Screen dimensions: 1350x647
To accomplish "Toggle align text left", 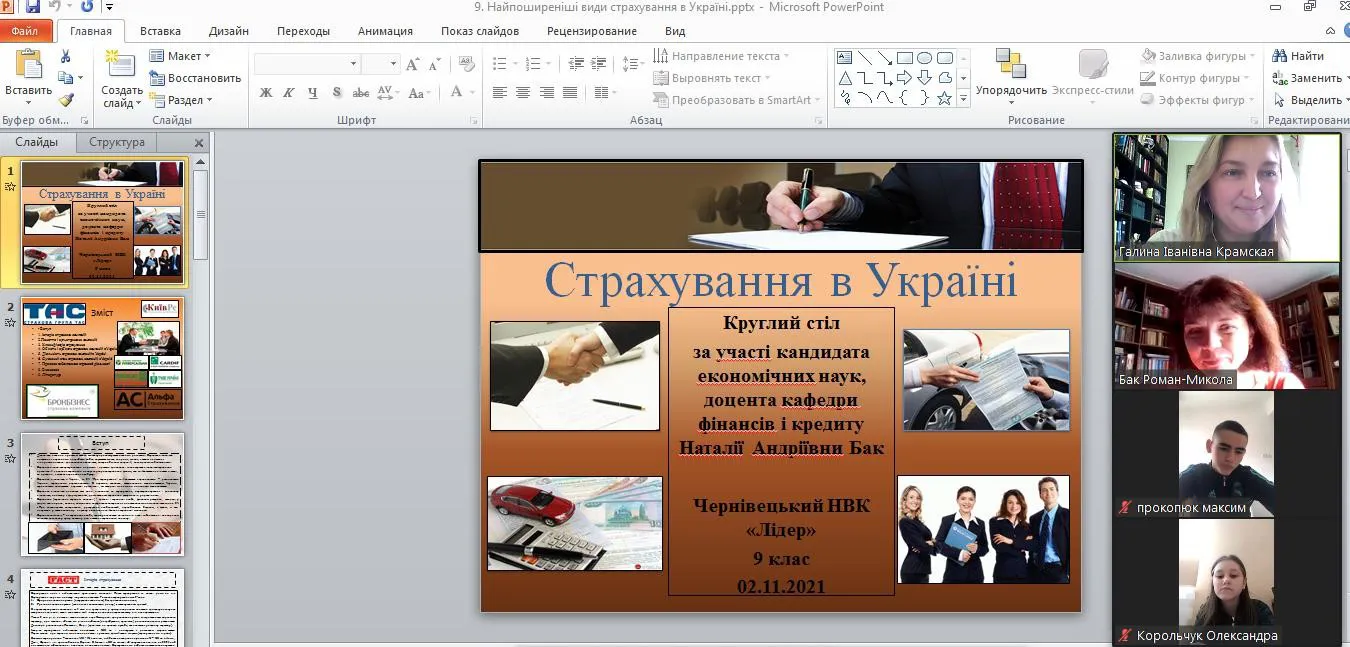I will click(x=500, y=92).
